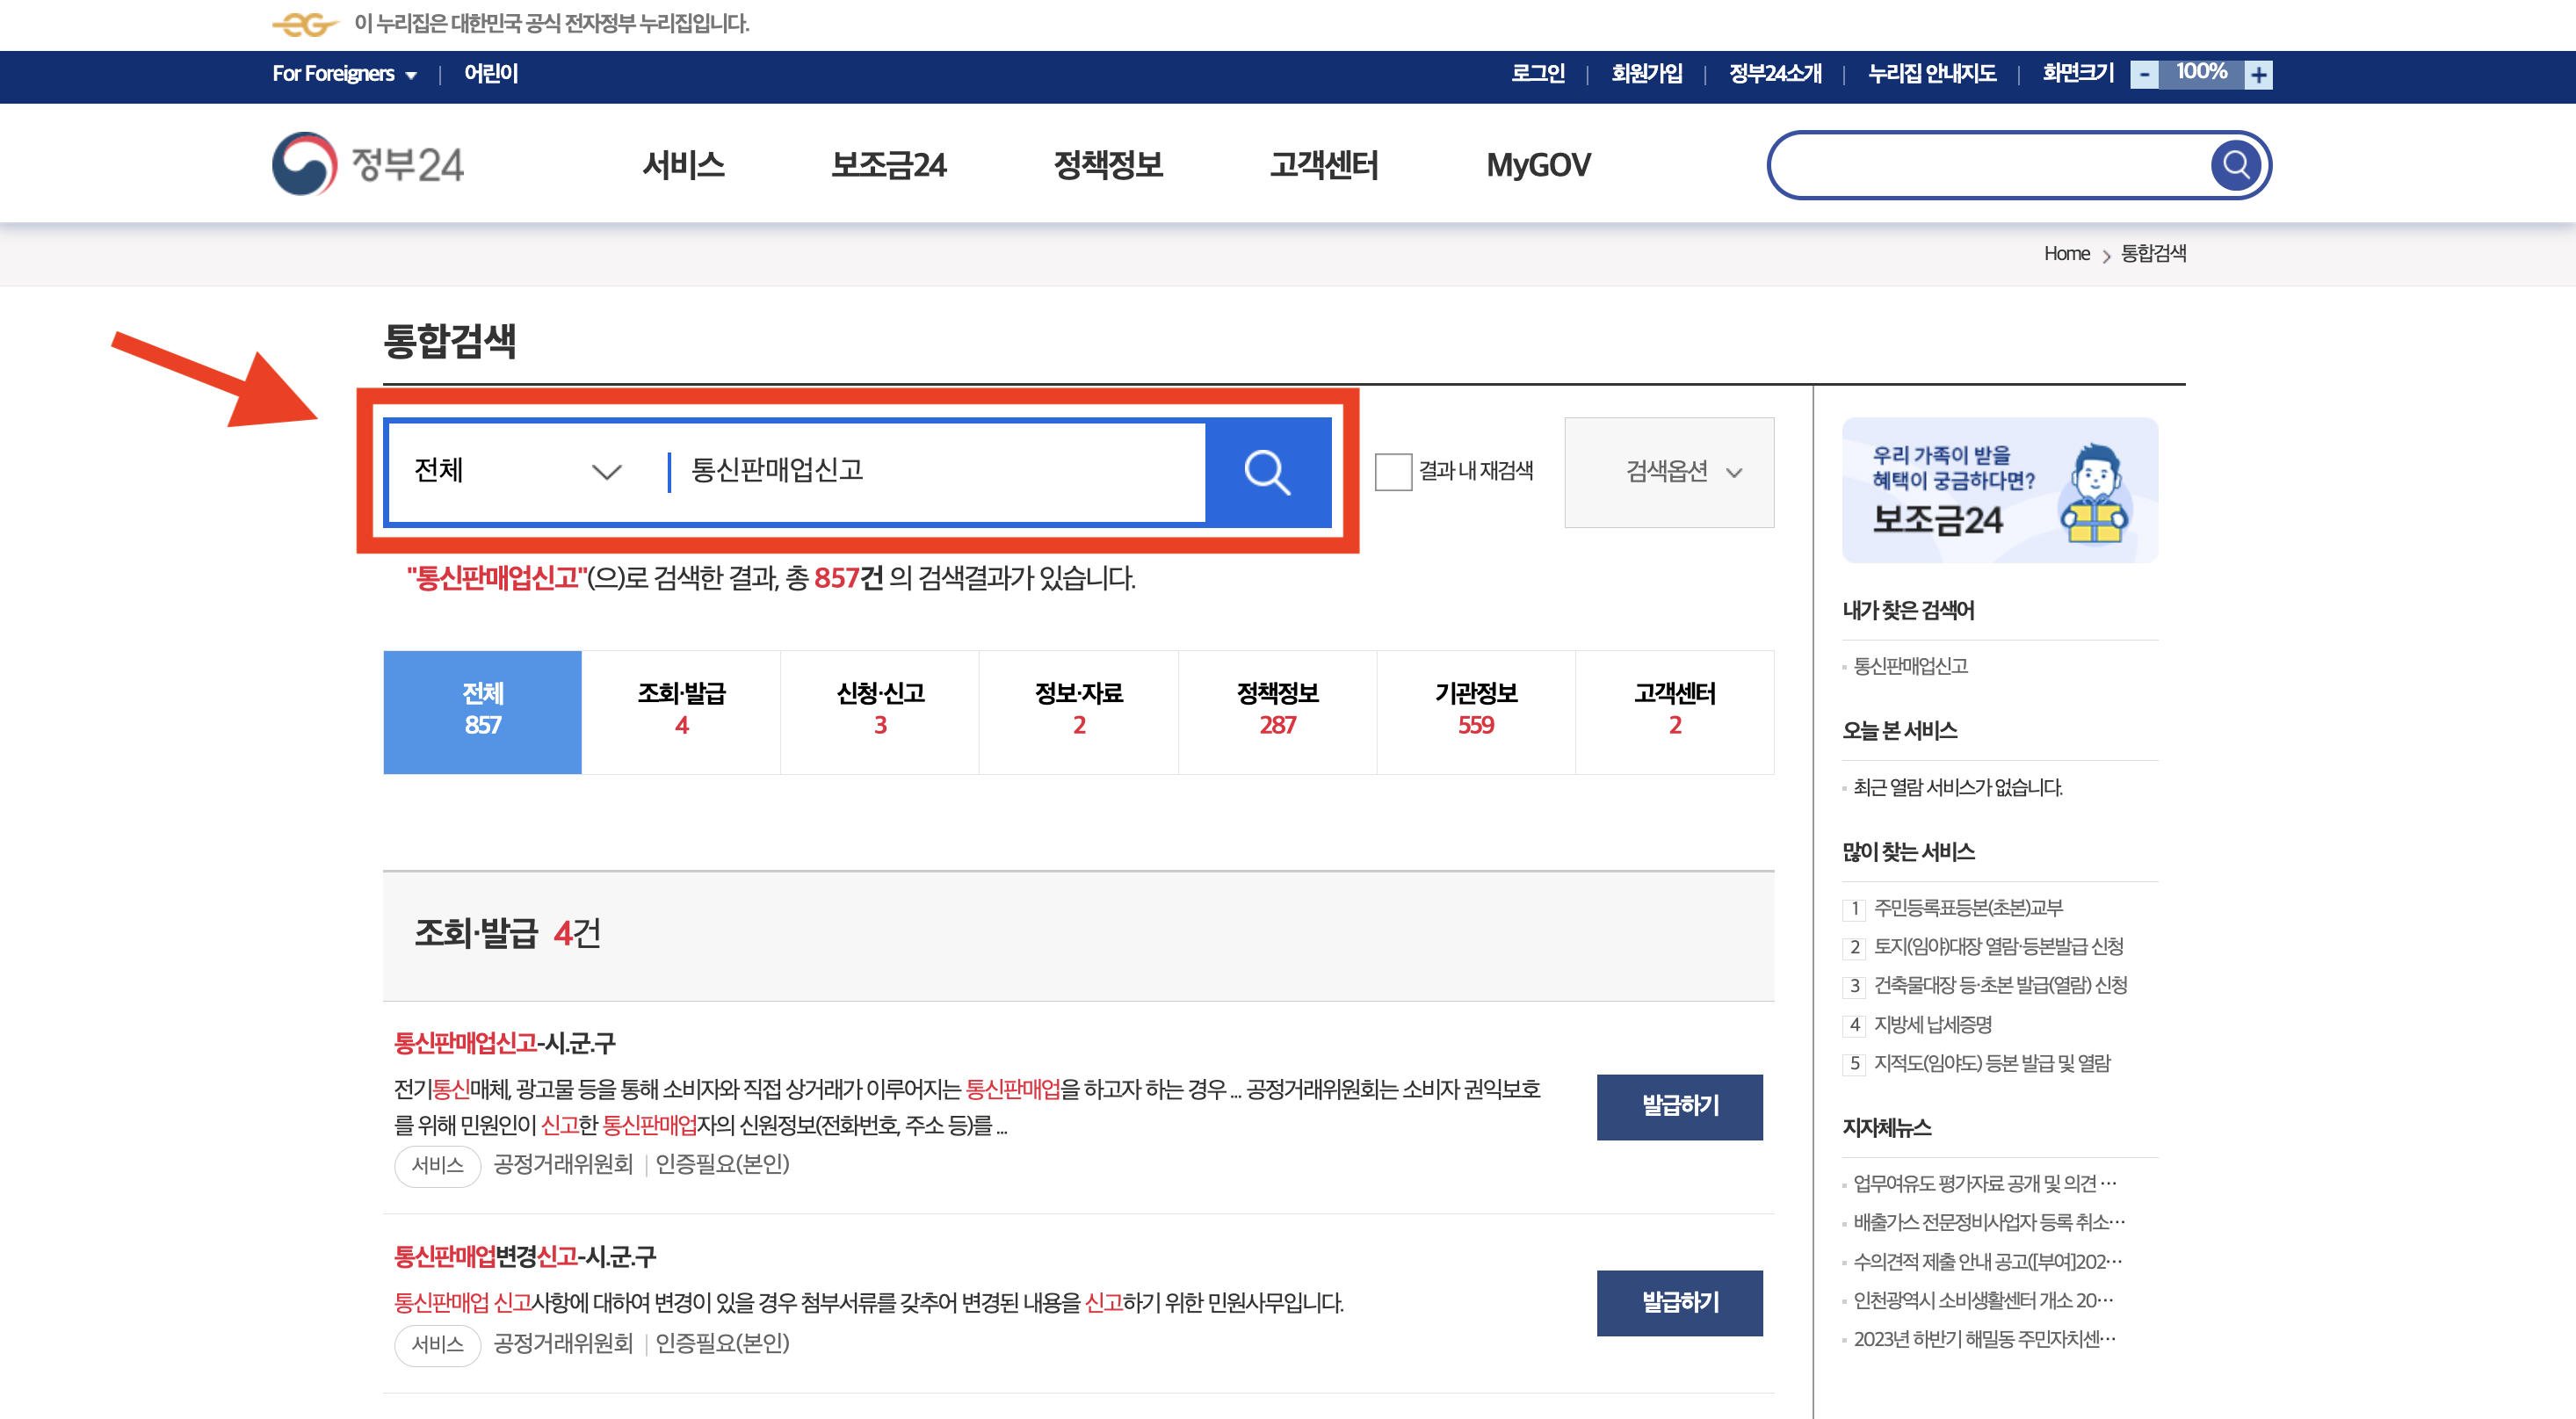Open the 전체 search category dropdown

518,471
